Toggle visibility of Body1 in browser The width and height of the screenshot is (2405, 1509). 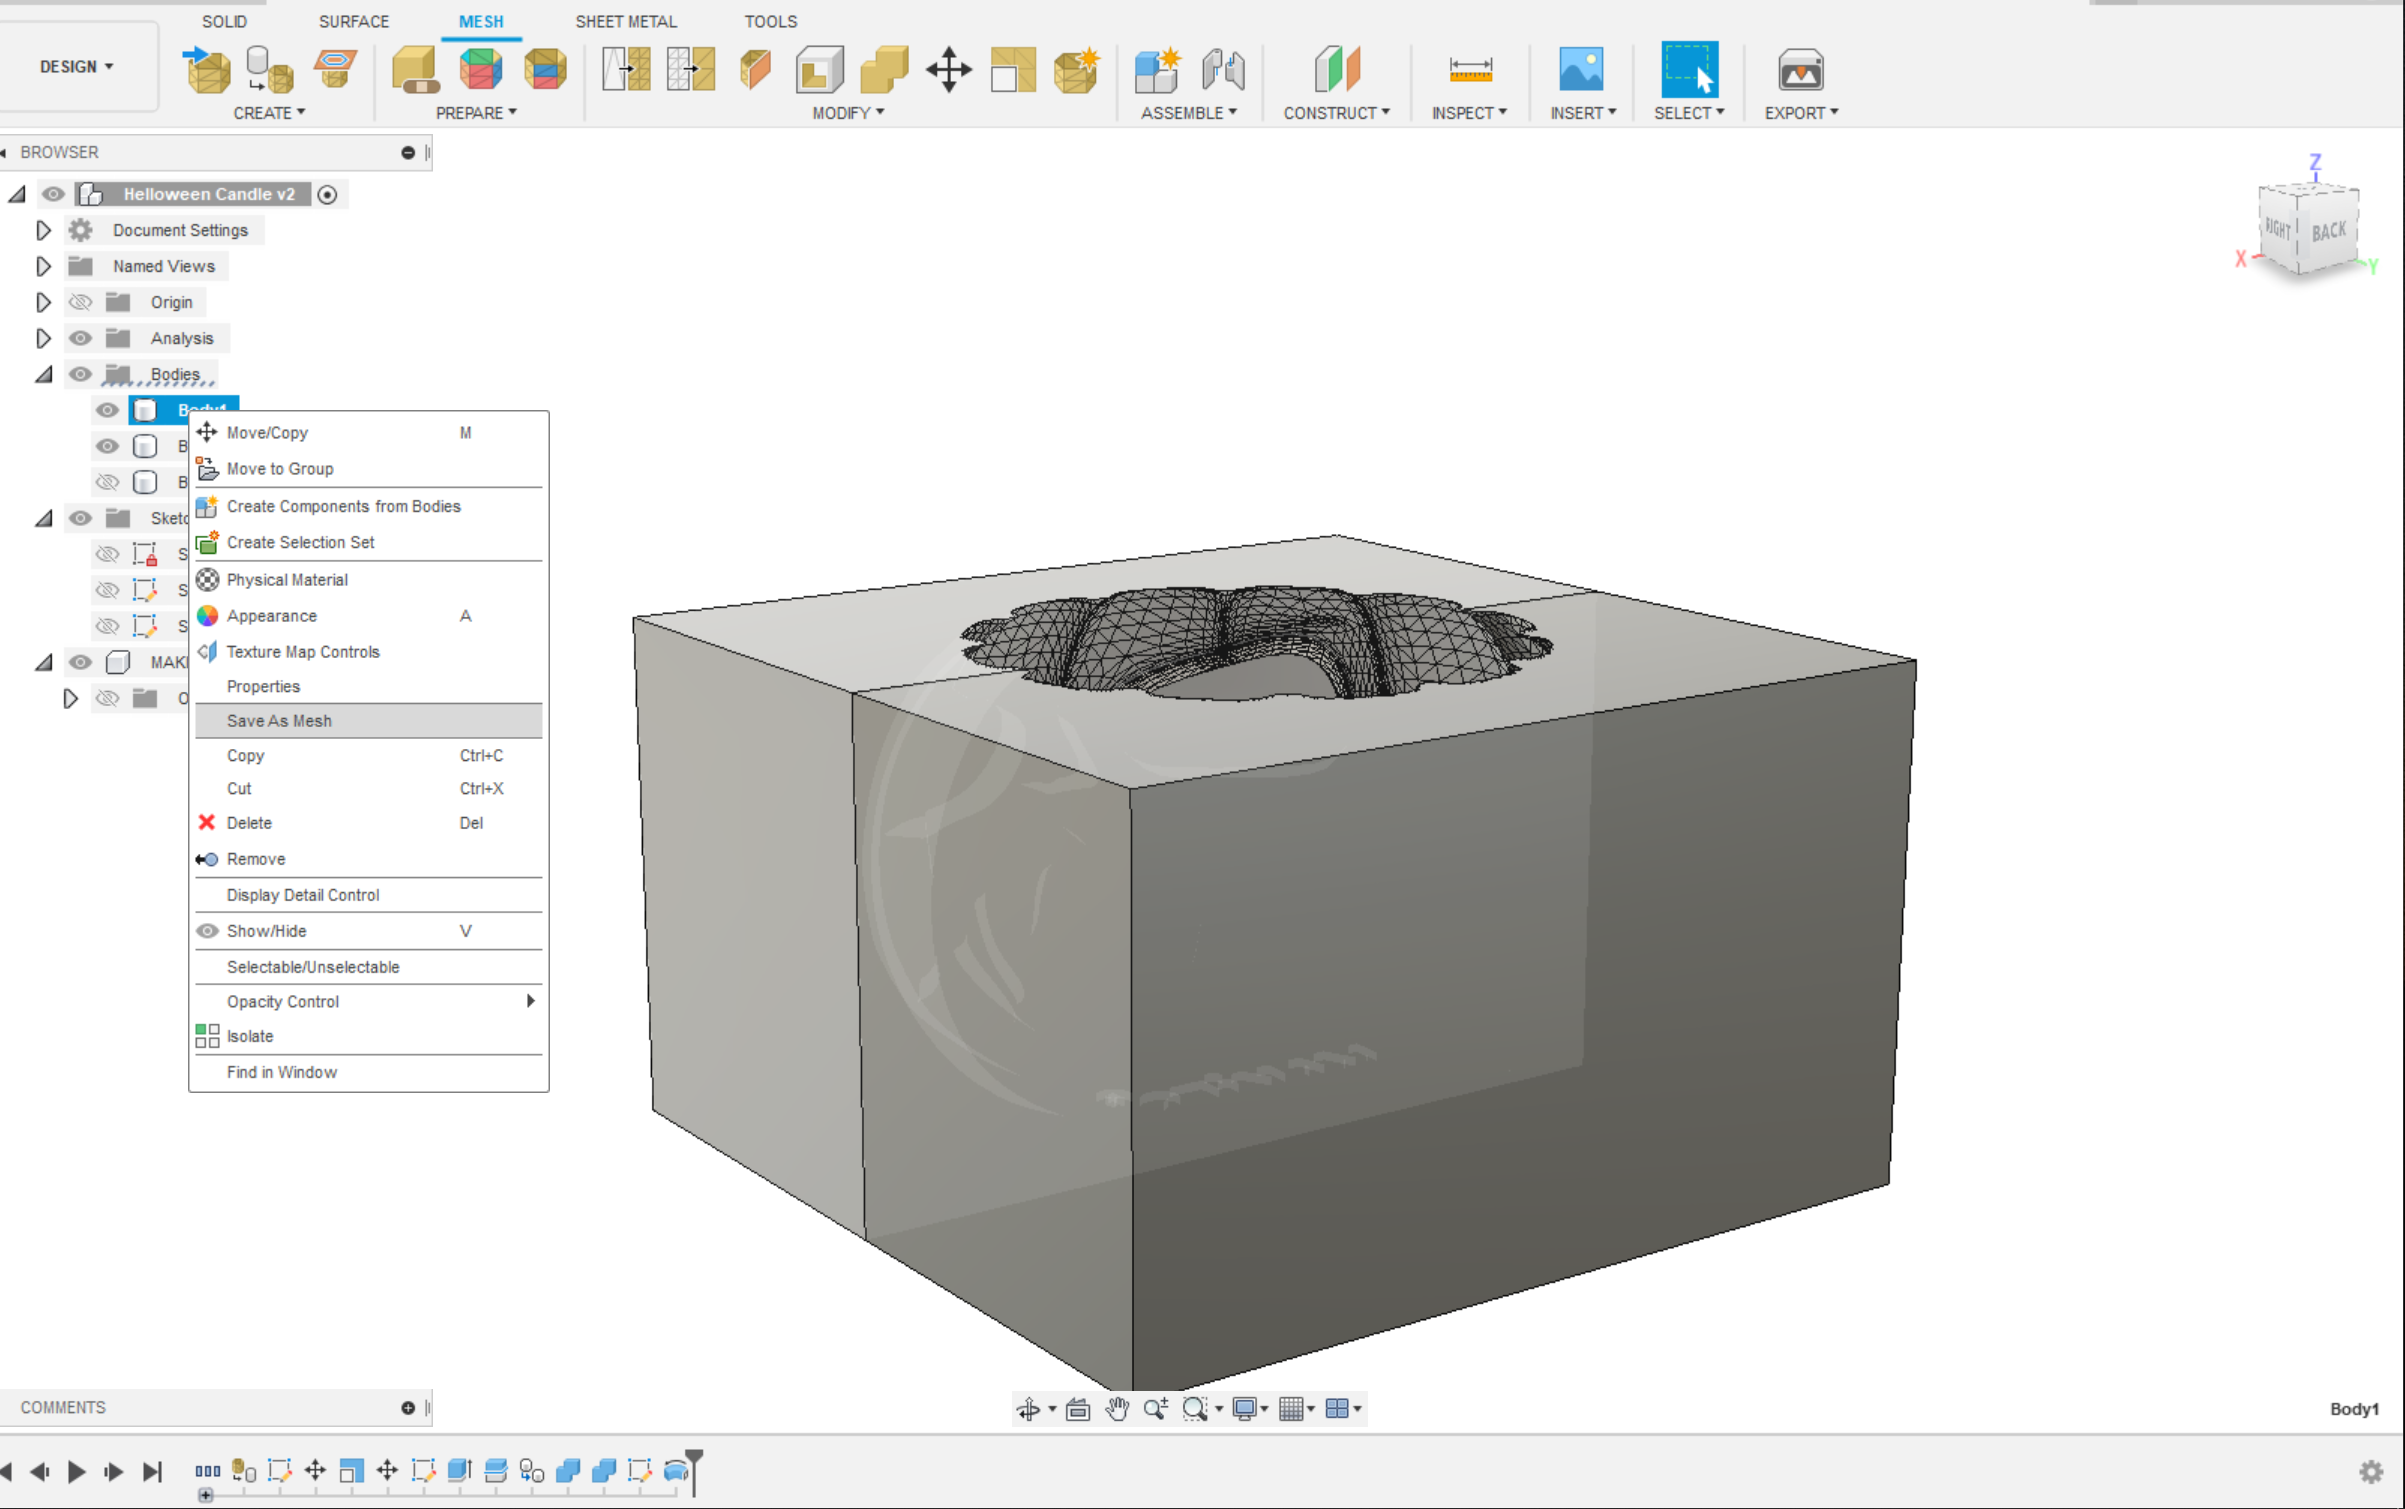[x=108, y=409]
